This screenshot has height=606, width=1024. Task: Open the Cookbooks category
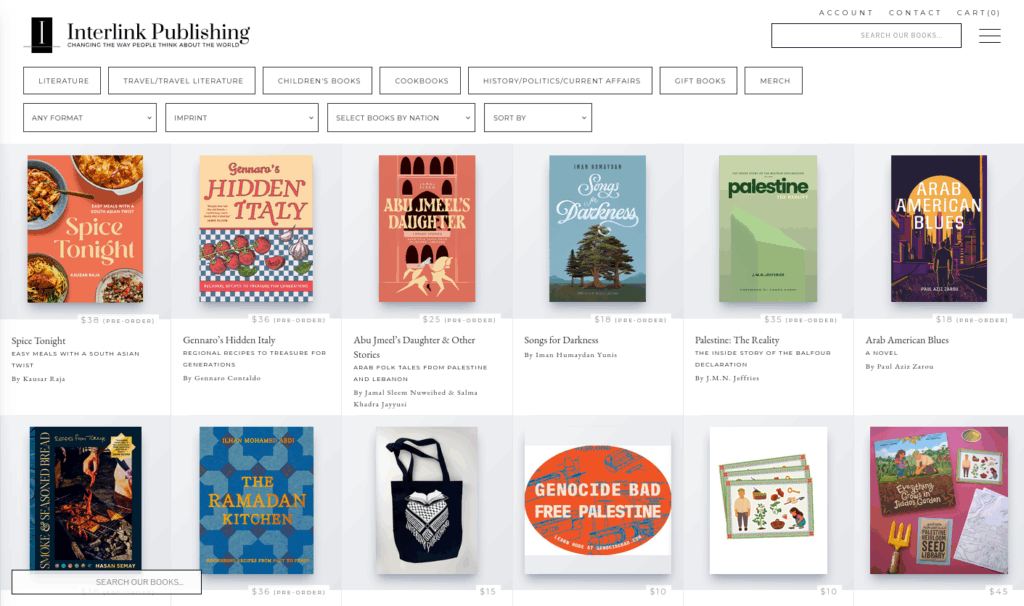point(420,81)
